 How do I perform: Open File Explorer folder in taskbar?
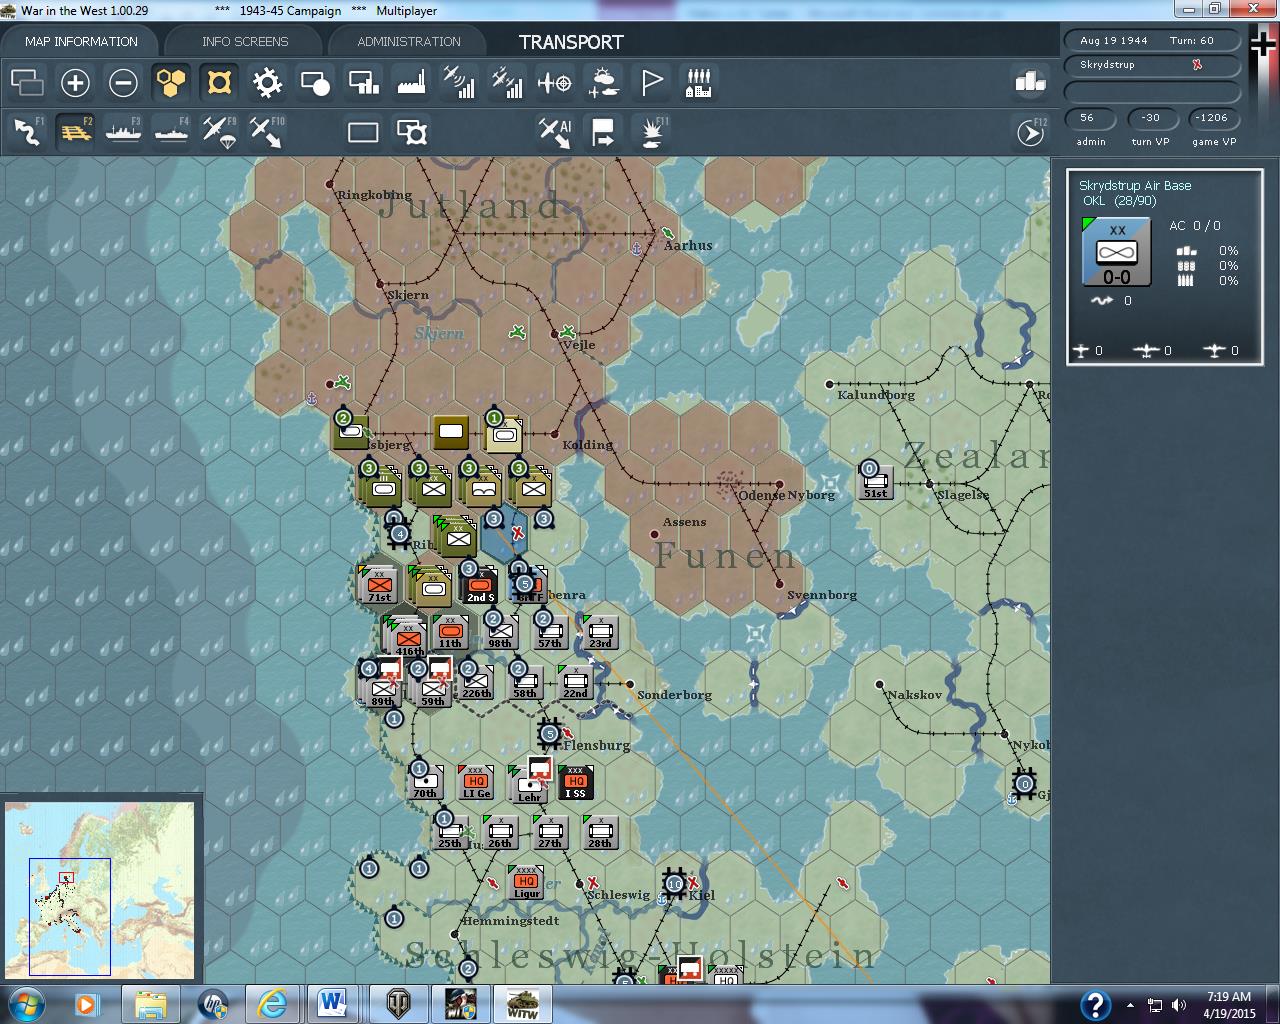151,1003
